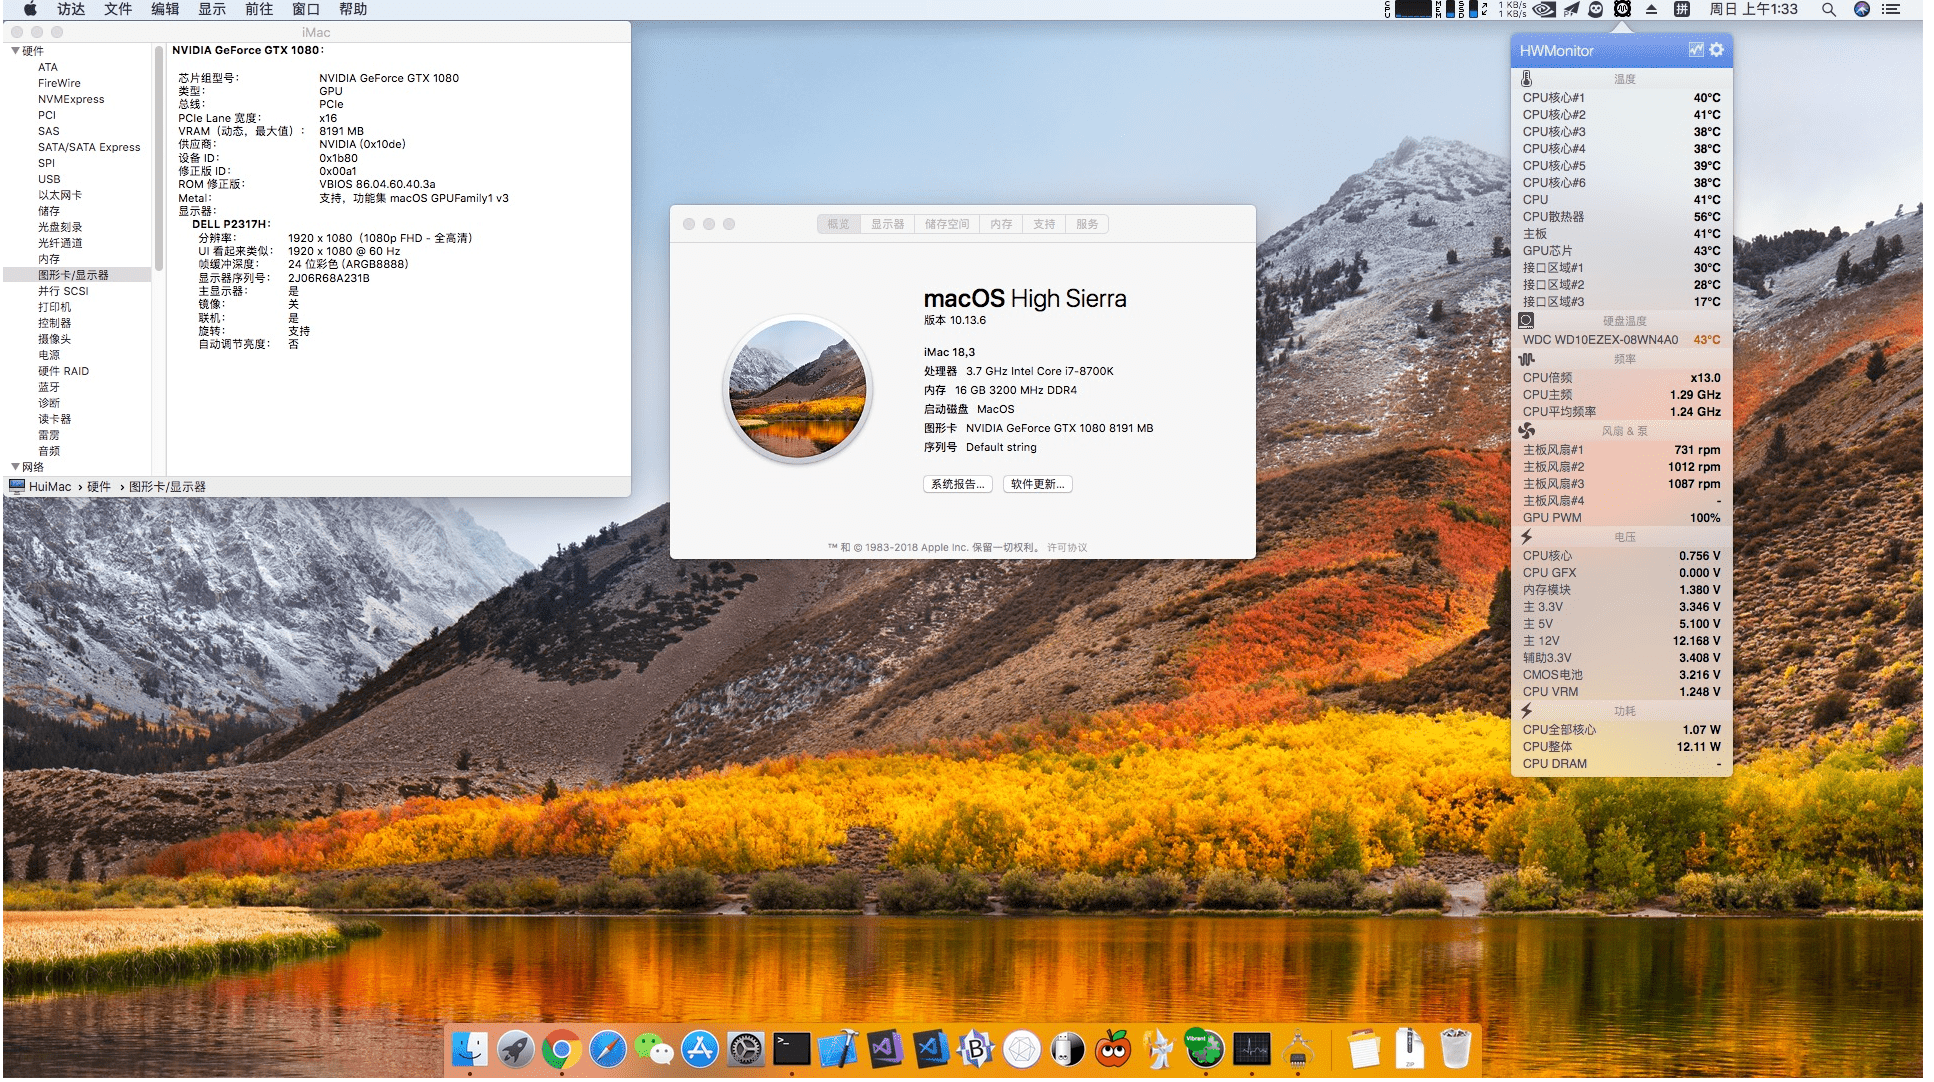1934x1082 pixels.
Task: Open HWMonitor graph view icon
Action: click(x=1695, y=50)
